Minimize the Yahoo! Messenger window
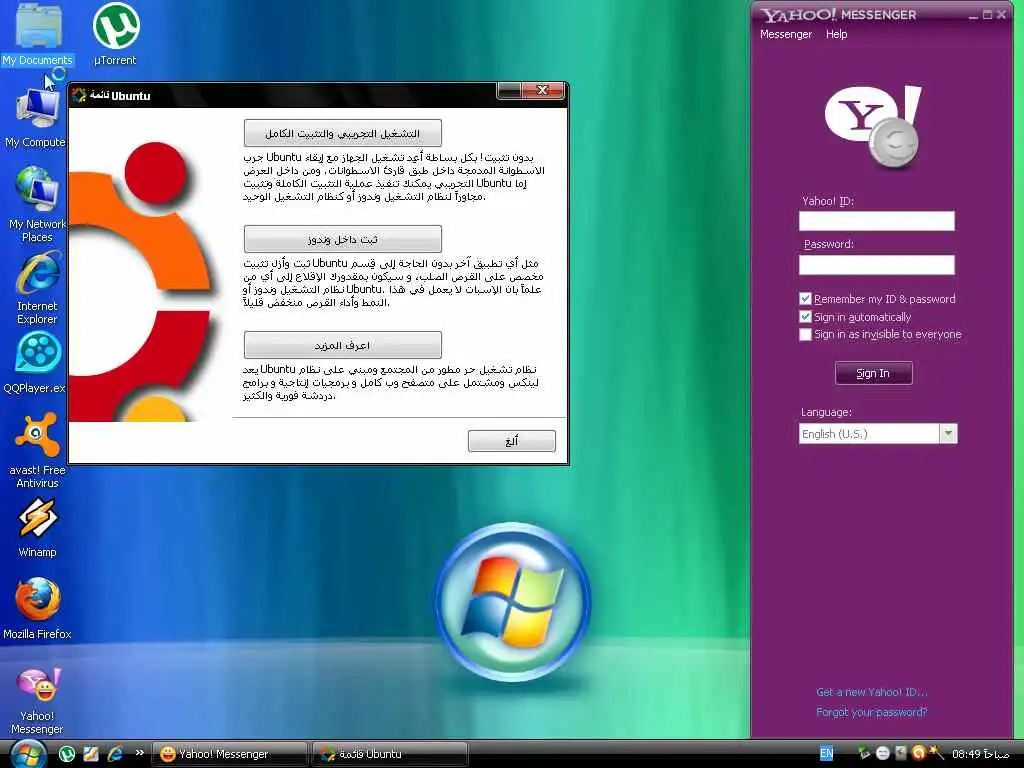The width and height of the screenshot is (1024, 768). click(972, 14)
